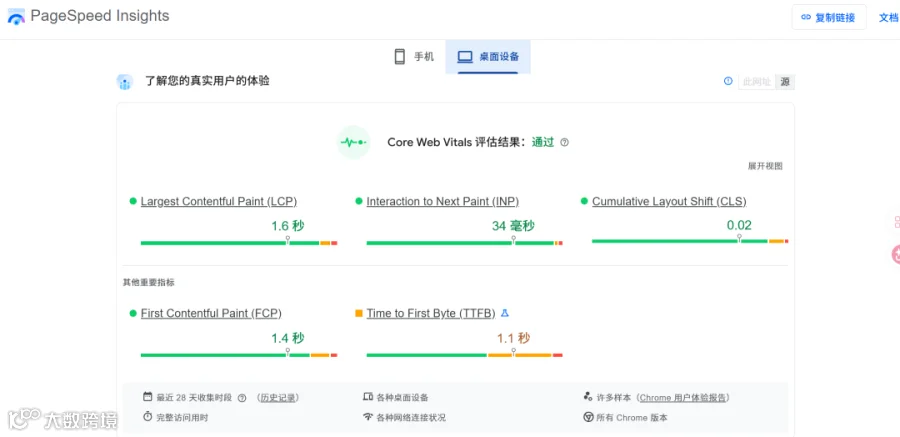The height and width of the screenshot is (437, 900).
Task: Click the green status dot beside CLS
Action: 584,201
